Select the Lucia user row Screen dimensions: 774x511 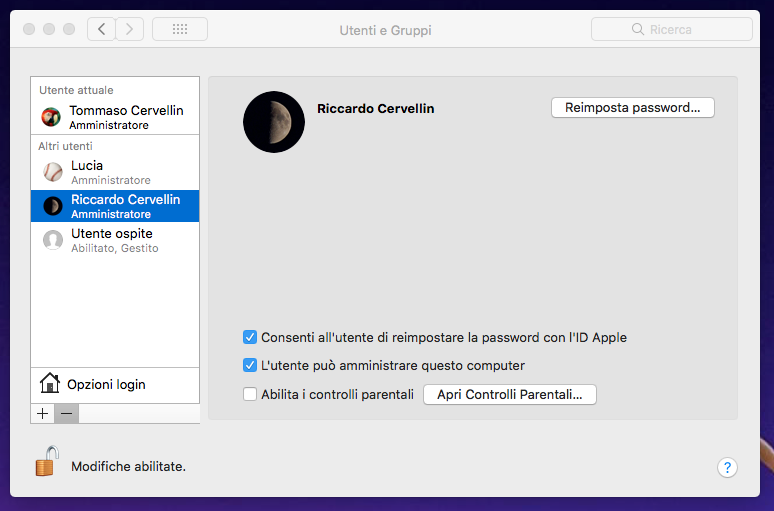(115, 172)
